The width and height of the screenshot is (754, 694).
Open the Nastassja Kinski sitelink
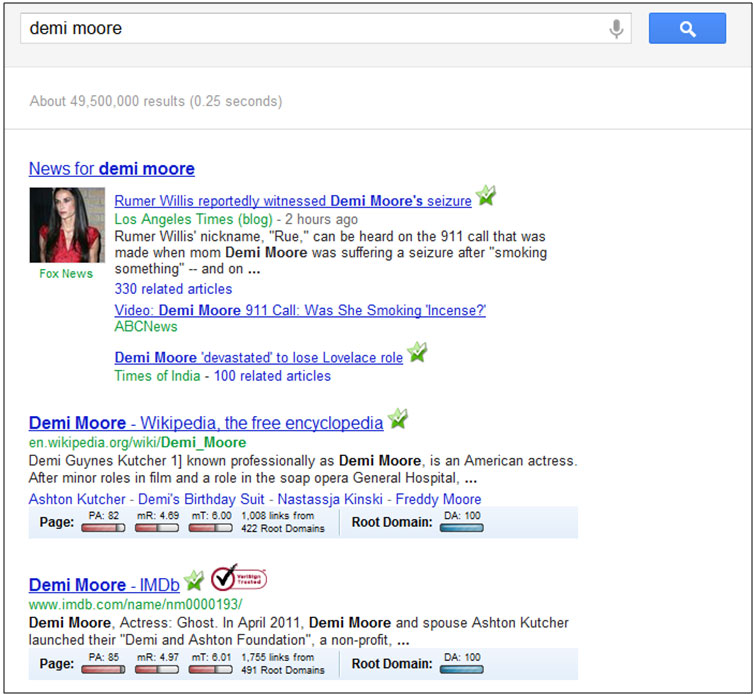tap(330, 499)
